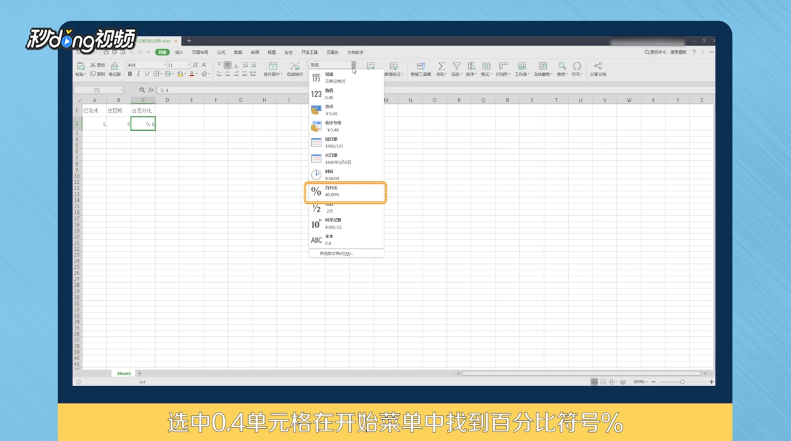Click the Name Box showing C2
The width and height of the screenshot is (791, 441).
point(98,90)
